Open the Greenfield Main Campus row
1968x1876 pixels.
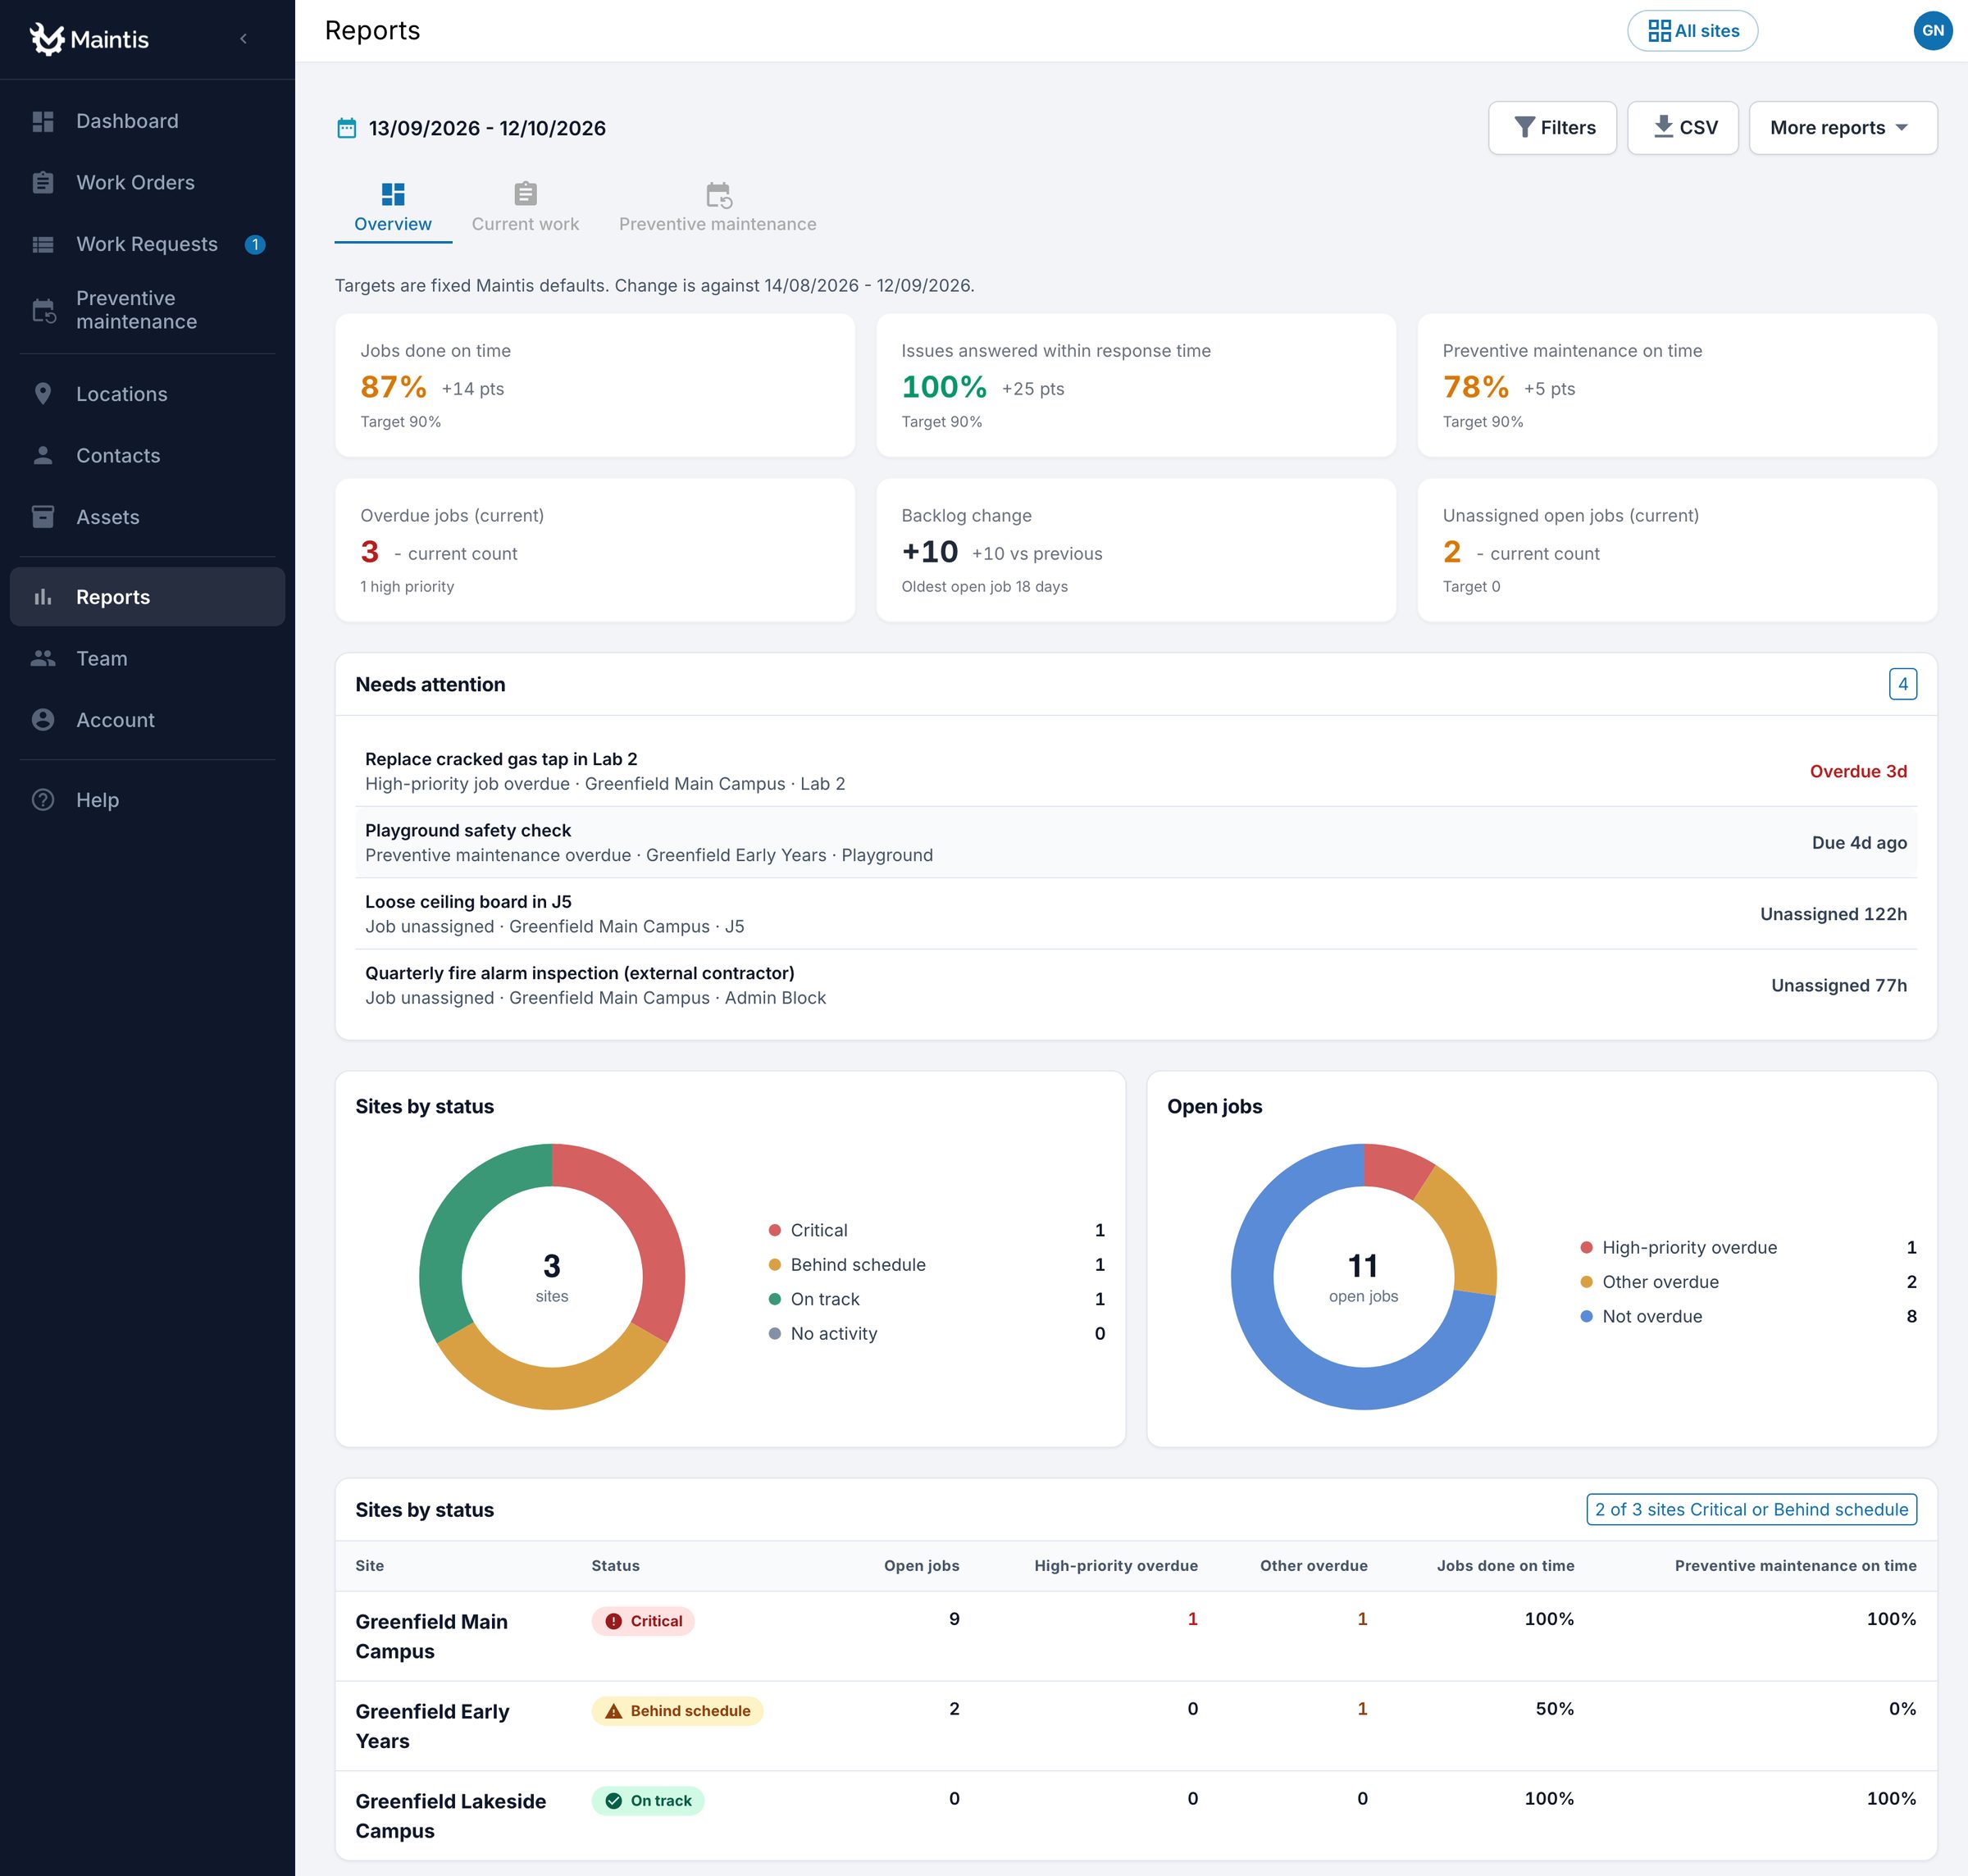click(1135, 1636)
